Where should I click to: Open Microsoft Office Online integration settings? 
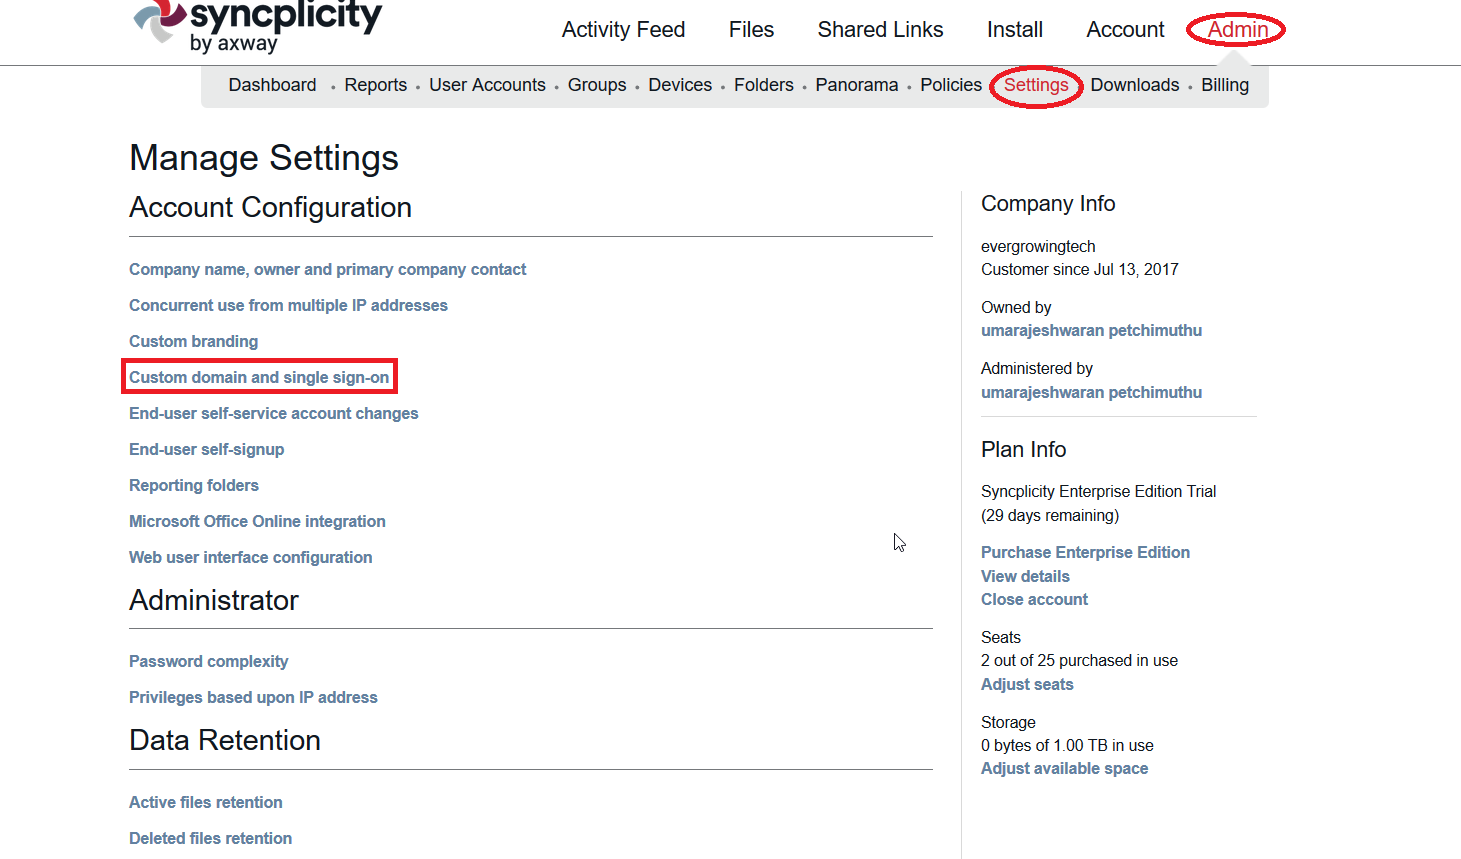(x=257, y=521)
